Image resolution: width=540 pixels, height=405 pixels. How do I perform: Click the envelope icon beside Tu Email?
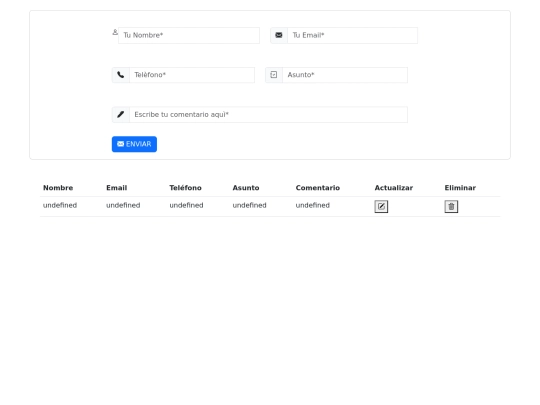click(279, 35)
